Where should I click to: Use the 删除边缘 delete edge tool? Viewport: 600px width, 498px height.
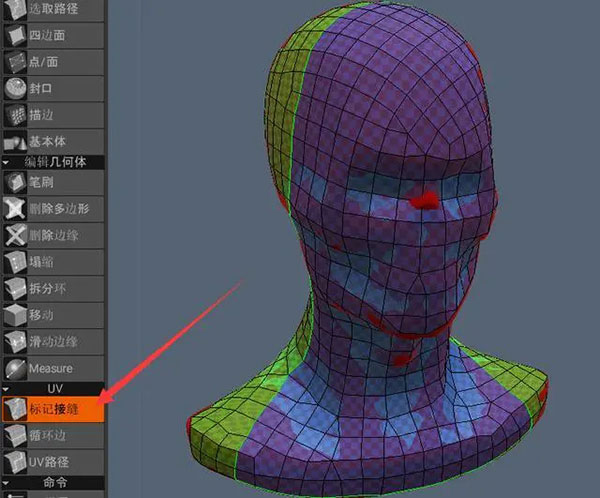52,236
